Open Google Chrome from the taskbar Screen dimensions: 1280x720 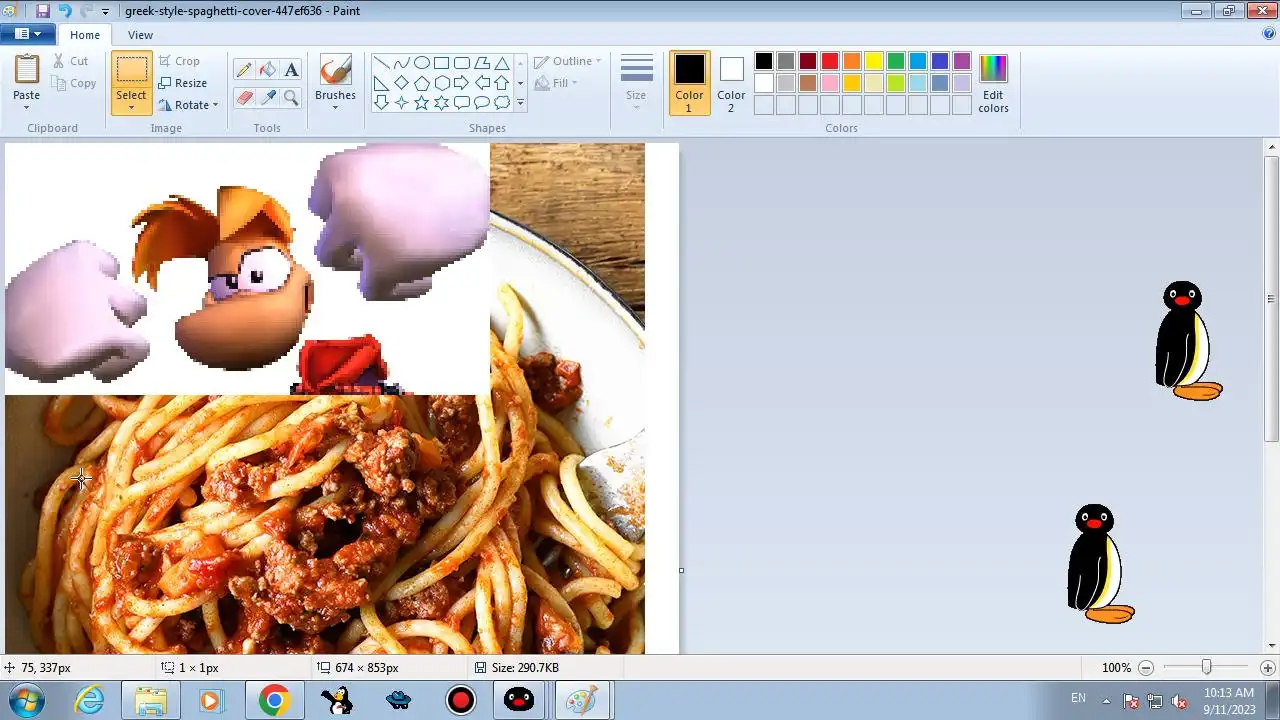pos(274,700)
